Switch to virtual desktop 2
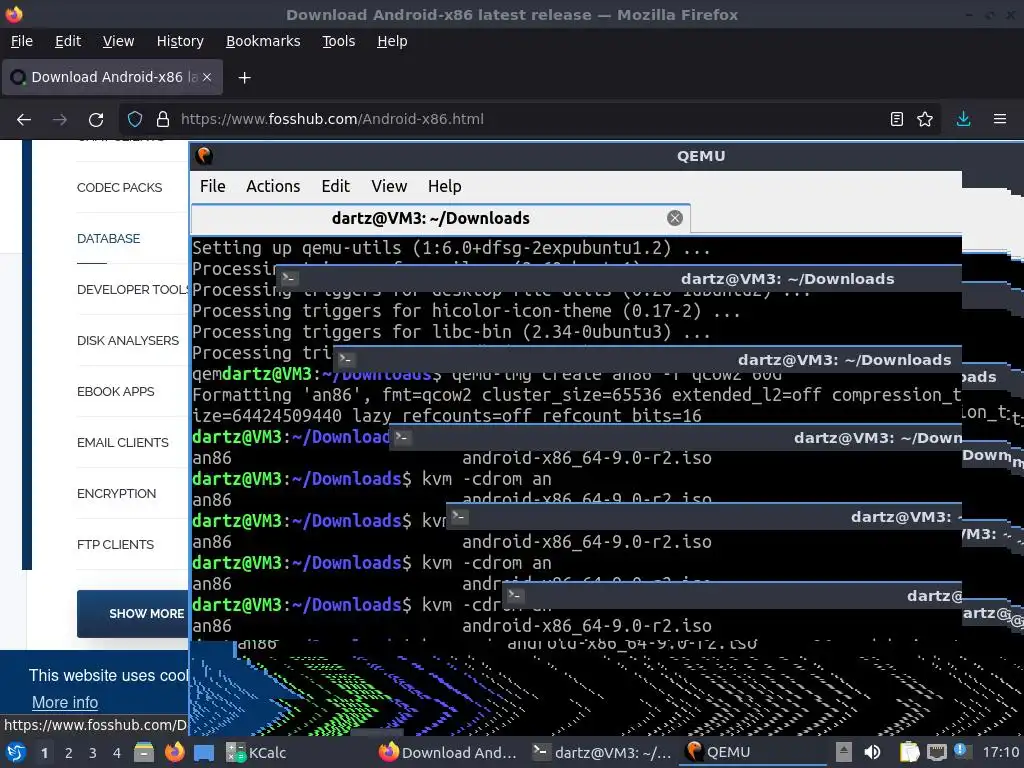The width and height of the screenshot is (1024, 768). tap(69, 753)
